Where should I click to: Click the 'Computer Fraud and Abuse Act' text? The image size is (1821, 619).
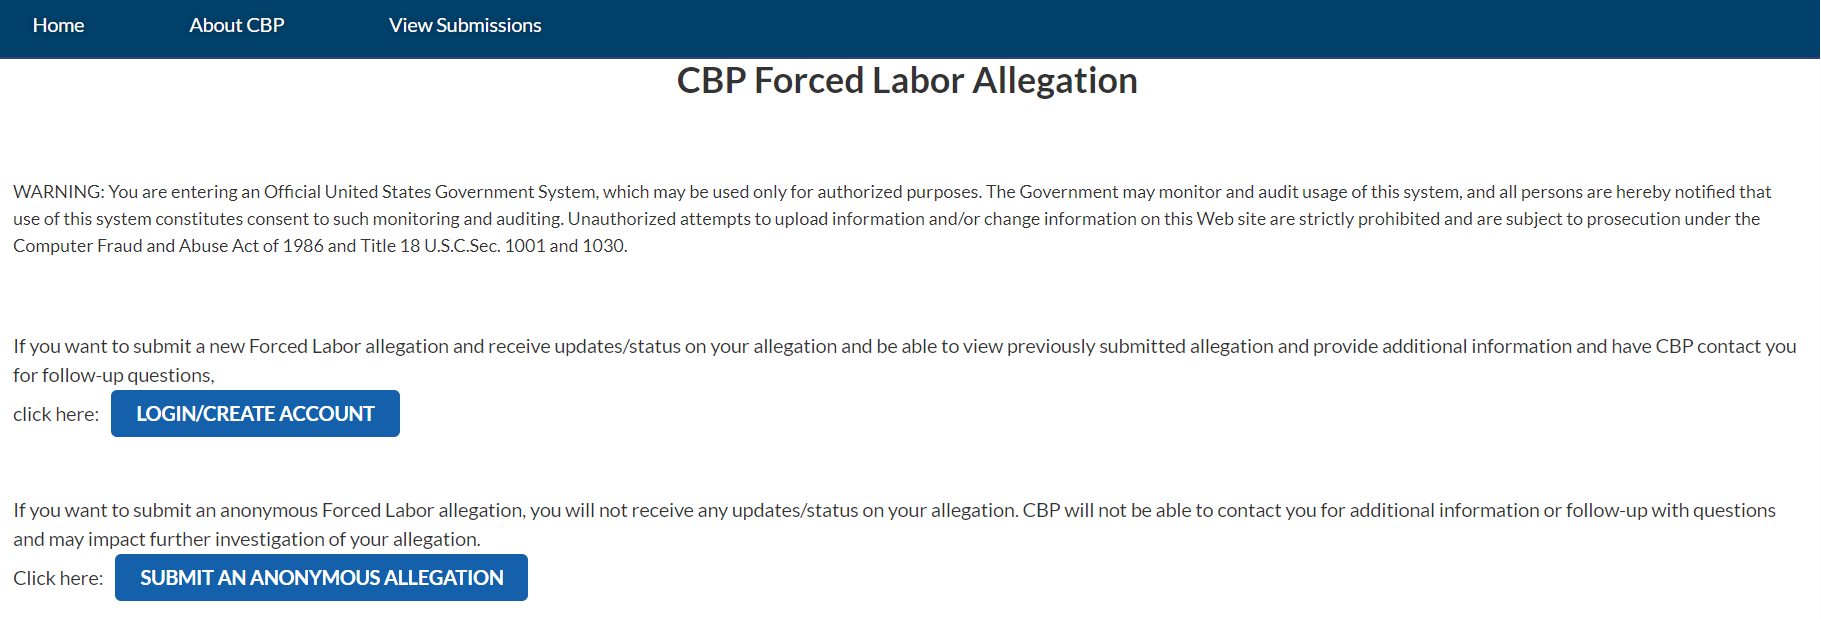(136, 246)
